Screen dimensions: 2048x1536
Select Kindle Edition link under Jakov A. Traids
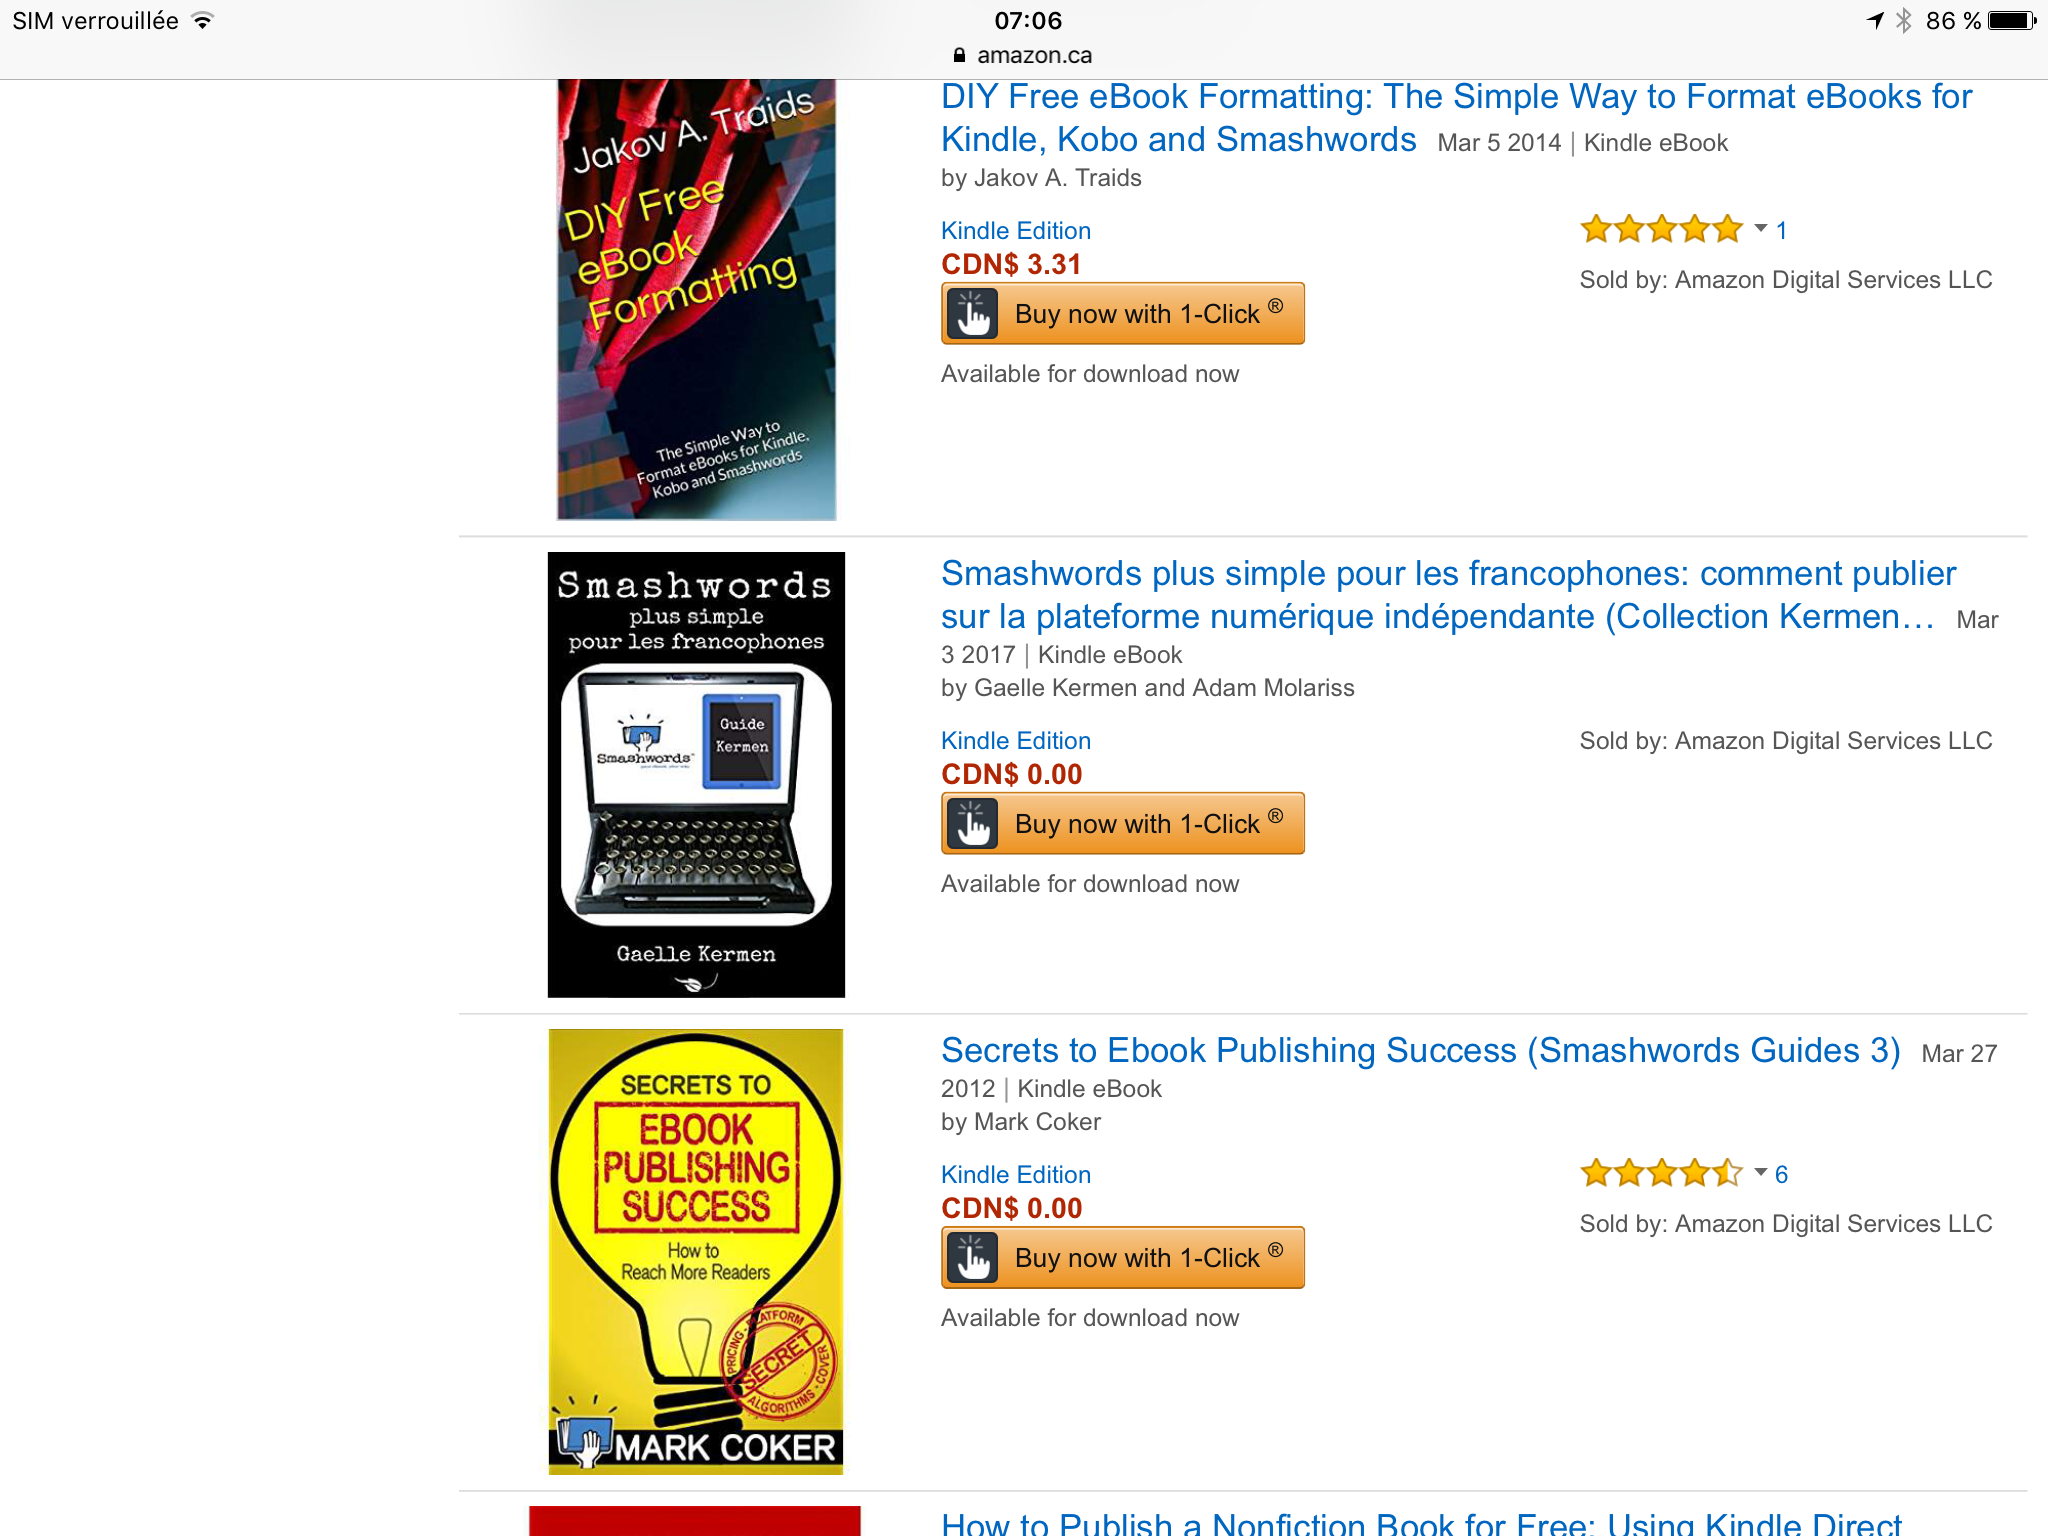tap(1015, 231)
